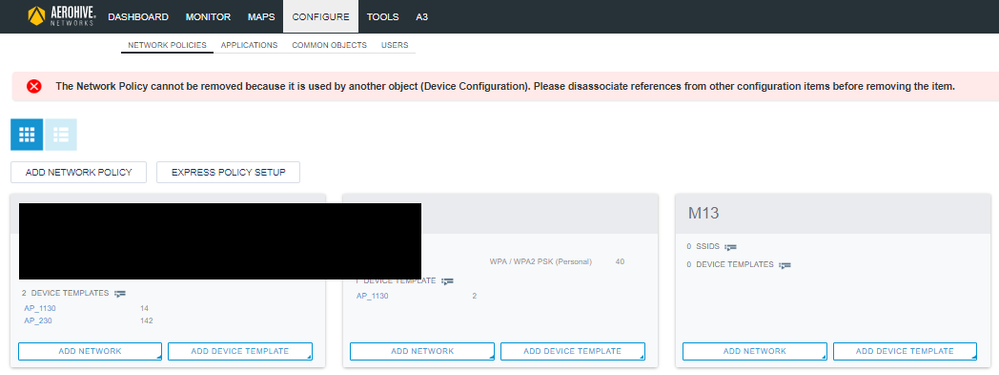Screen dimensions: 999x375
Task: Add Network in the first policy card
Action: tap(90, 351)
